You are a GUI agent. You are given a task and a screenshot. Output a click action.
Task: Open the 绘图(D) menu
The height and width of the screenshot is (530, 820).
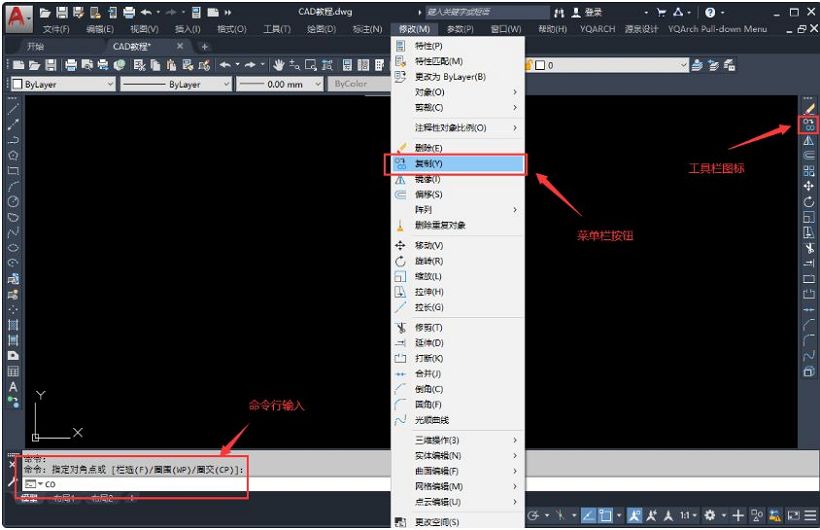321,29
